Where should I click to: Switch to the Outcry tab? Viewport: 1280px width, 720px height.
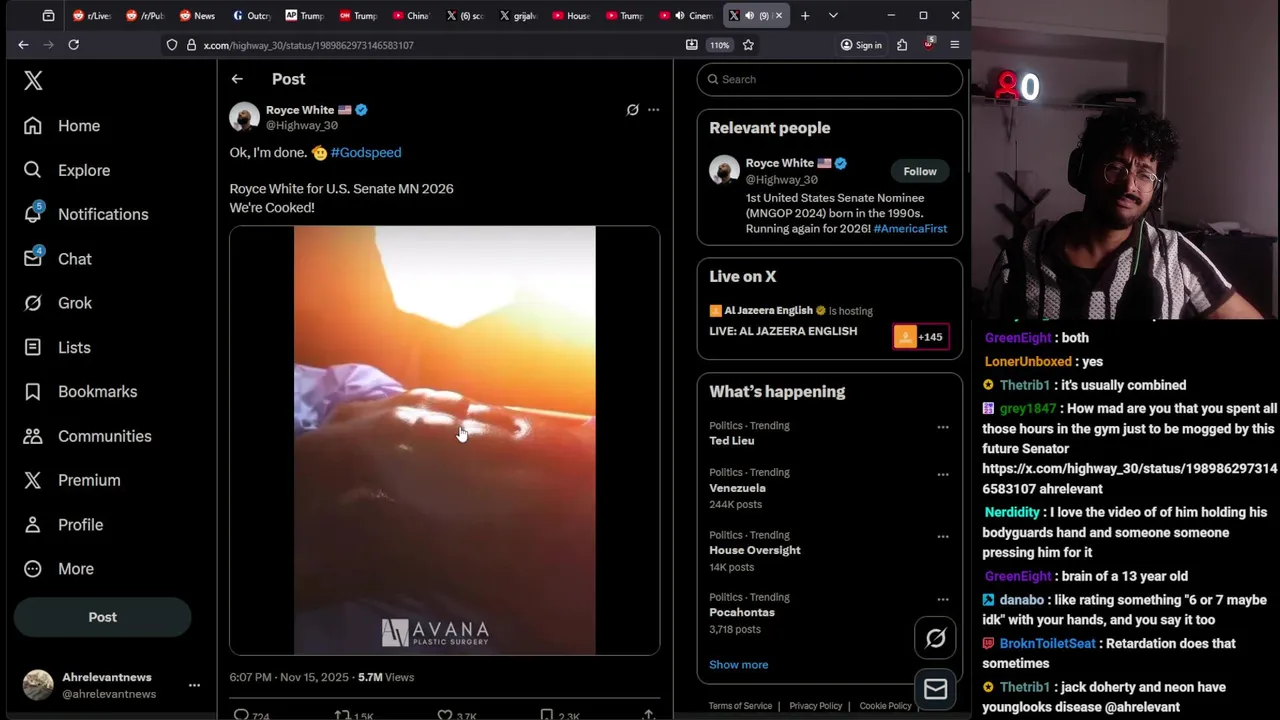coord(251,16)
